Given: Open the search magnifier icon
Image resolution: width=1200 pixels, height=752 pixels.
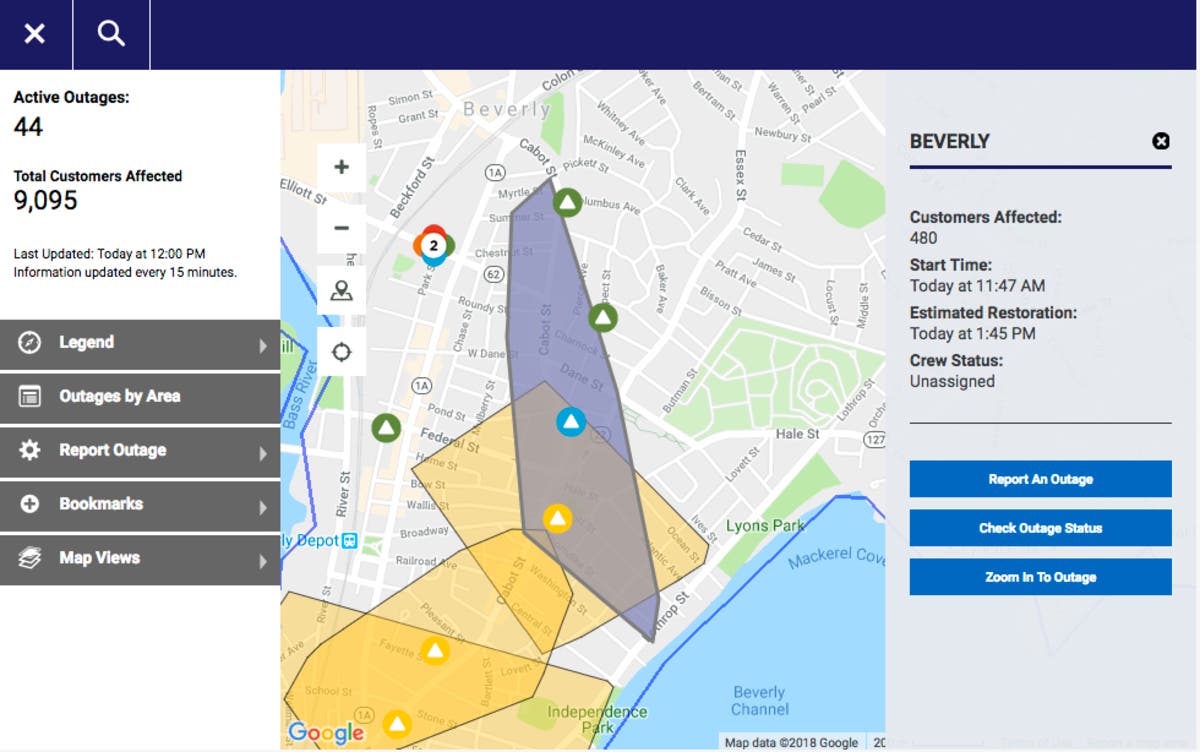Looking at the screenshot, I should click(111, 34).
